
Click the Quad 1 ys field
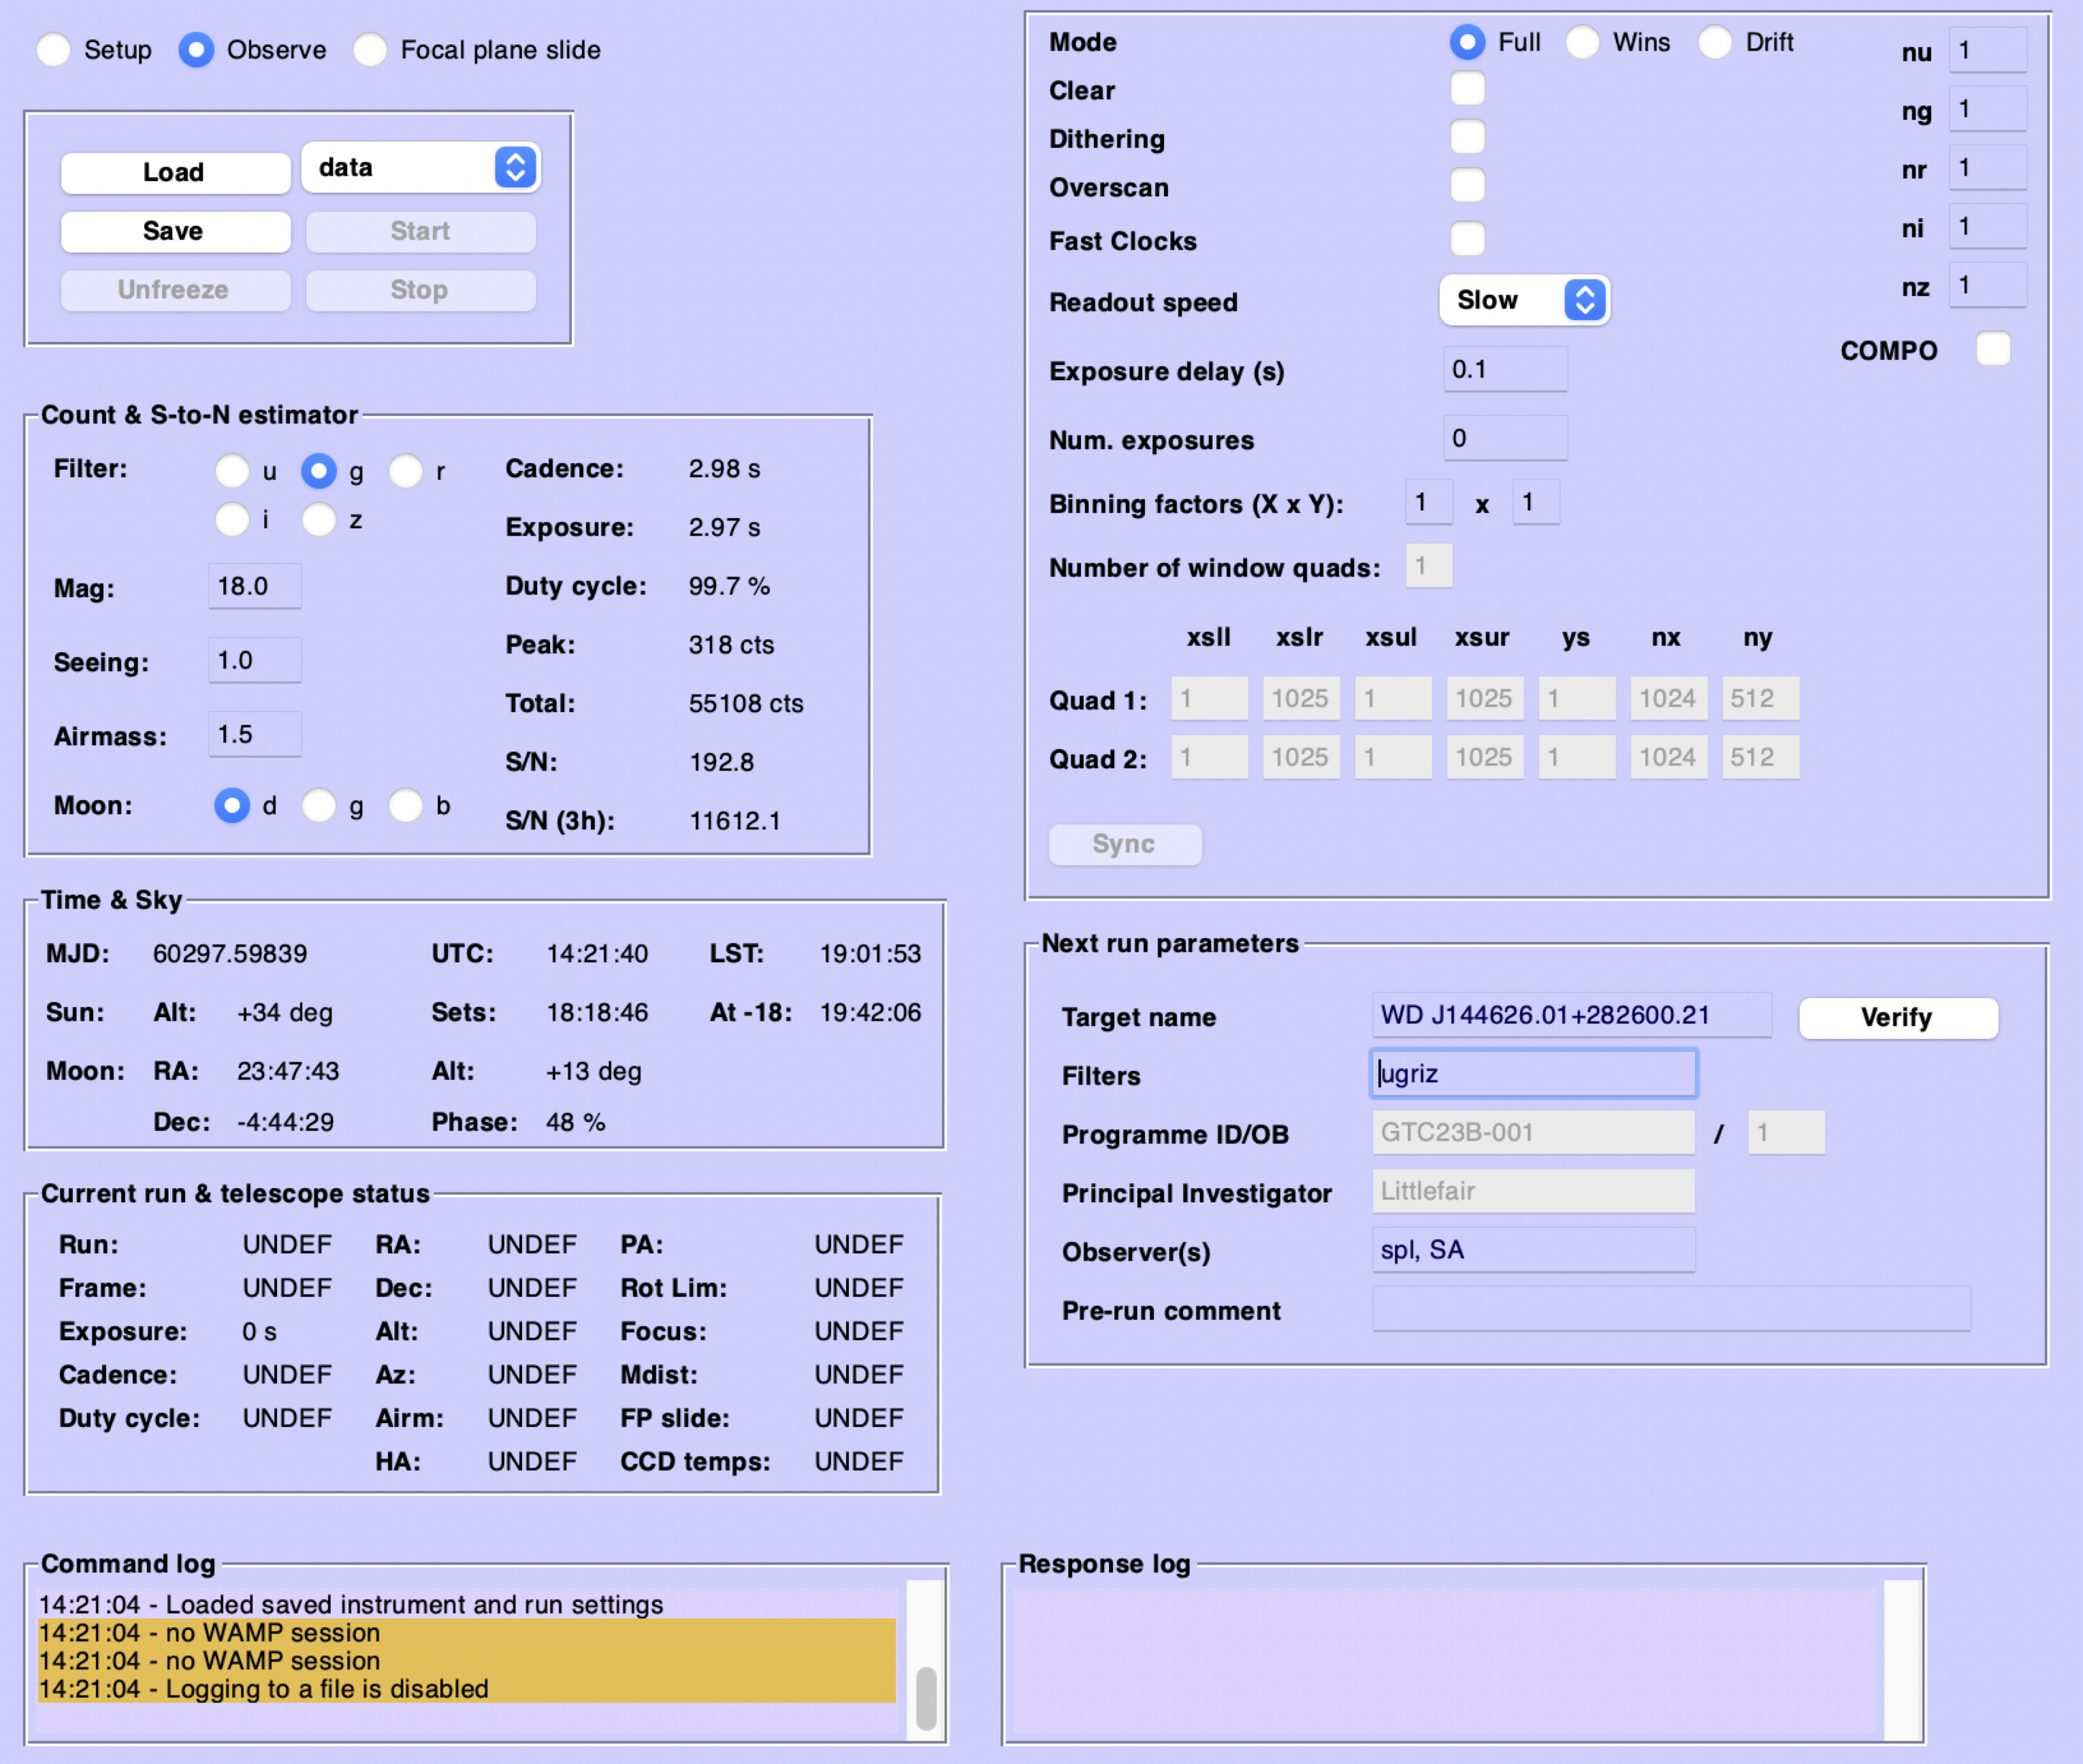point(1576,698)
